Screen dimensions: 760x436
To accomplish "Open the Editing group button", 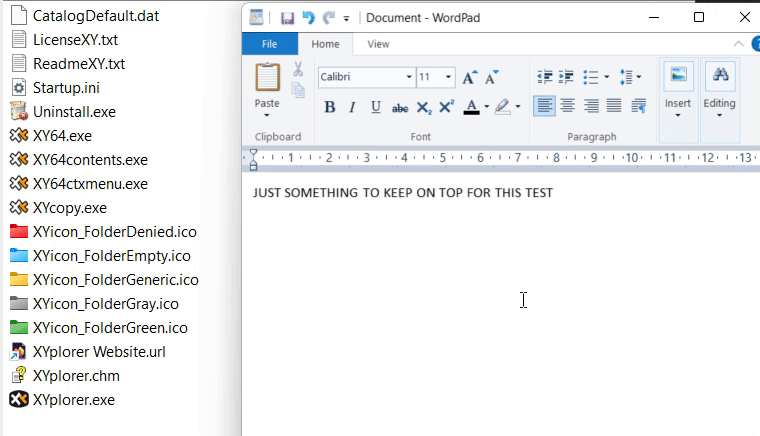I will (719, 90).
